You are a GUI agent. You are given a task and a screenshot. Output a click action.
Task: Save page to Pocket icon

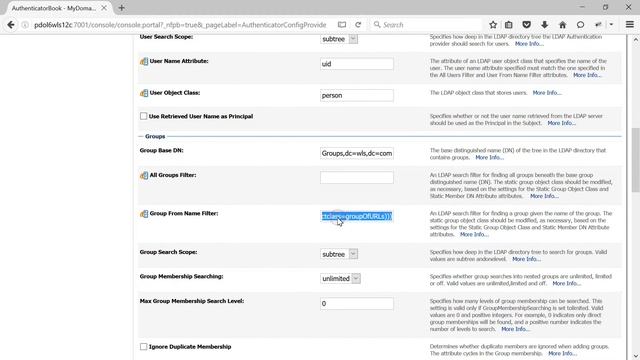click(x=527, y=25)
